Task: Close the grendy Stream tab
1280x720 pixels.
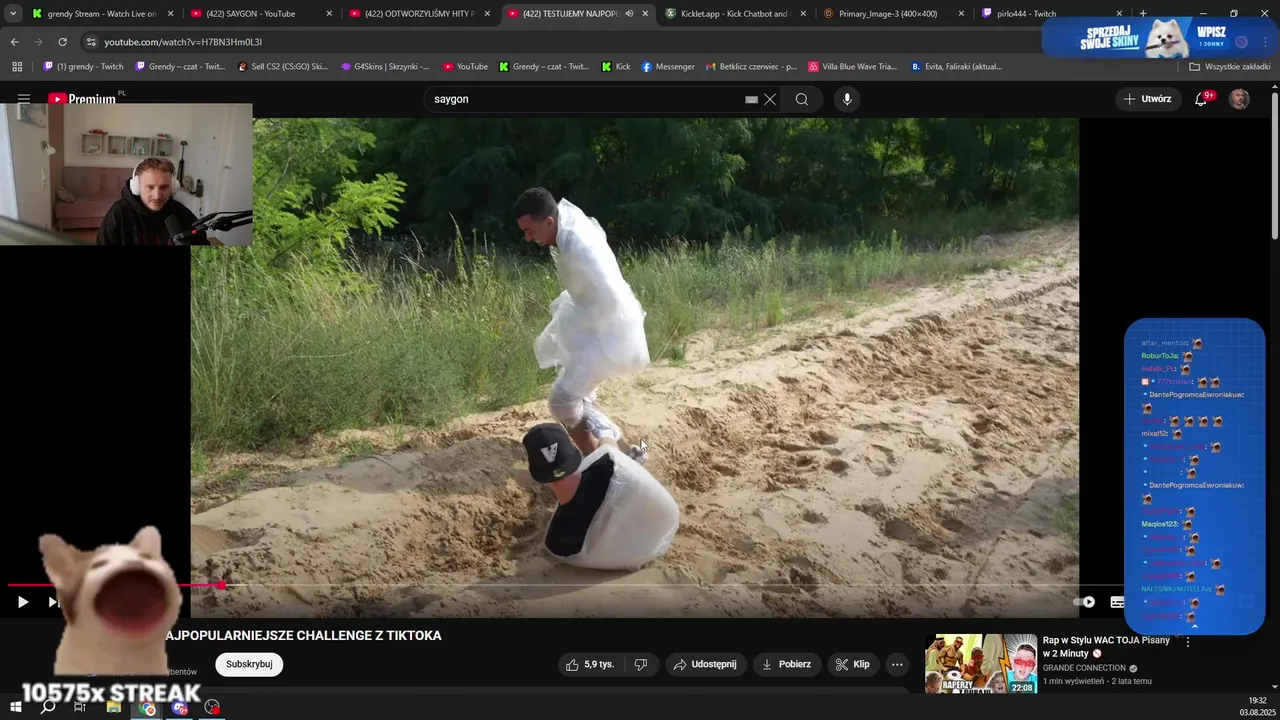Action: pos(170,14)
